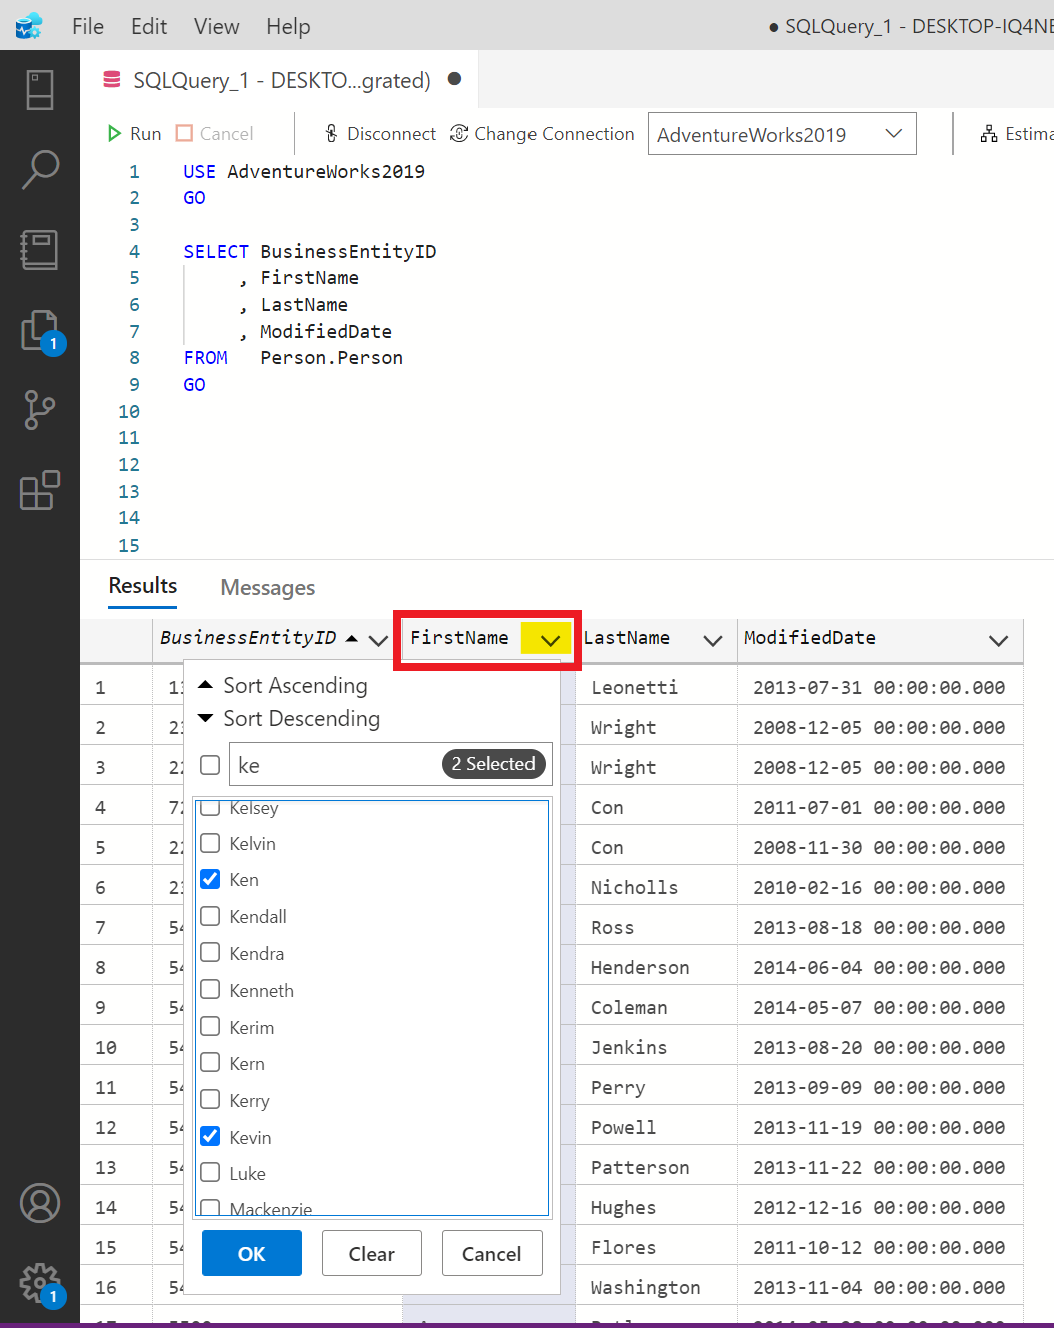Click the Nicholls cell in LastName
1054x1328 pixels.
pyautogui.click(x=634, y=887)
